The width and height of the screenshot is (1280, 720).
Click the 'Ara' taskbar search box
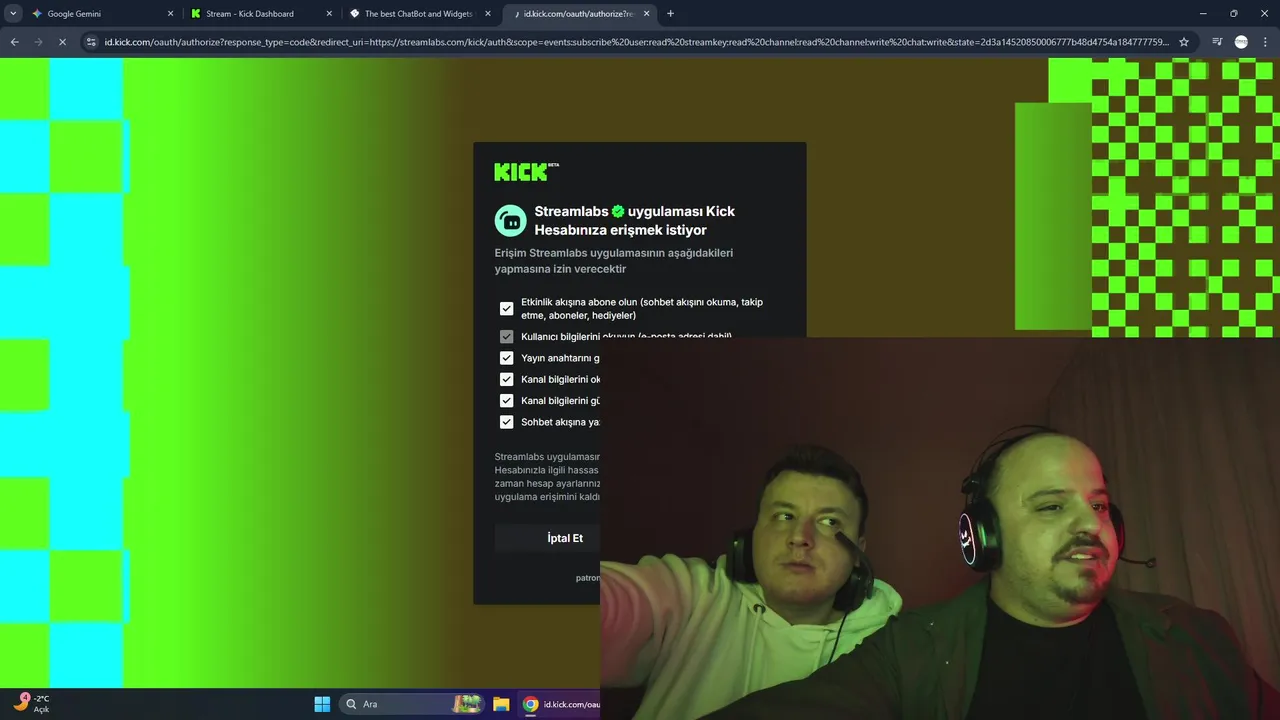tap(410, 704)
